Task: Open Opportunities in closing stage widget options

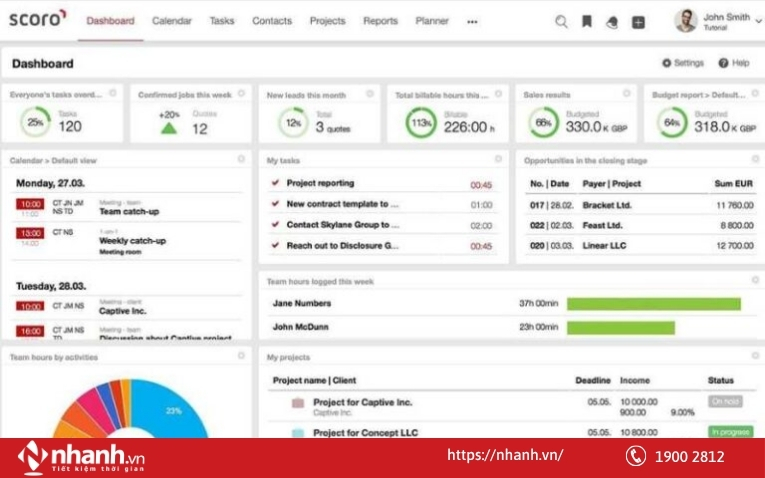Action: [x=755, y=159]
